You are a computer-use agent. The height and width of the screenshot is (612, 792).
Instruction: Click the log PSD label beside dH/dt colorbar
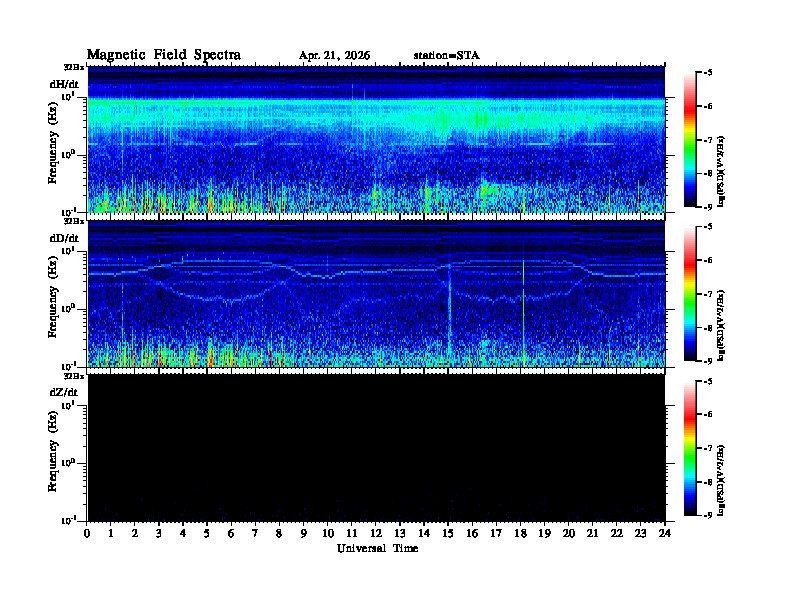(x=721, y=171)
